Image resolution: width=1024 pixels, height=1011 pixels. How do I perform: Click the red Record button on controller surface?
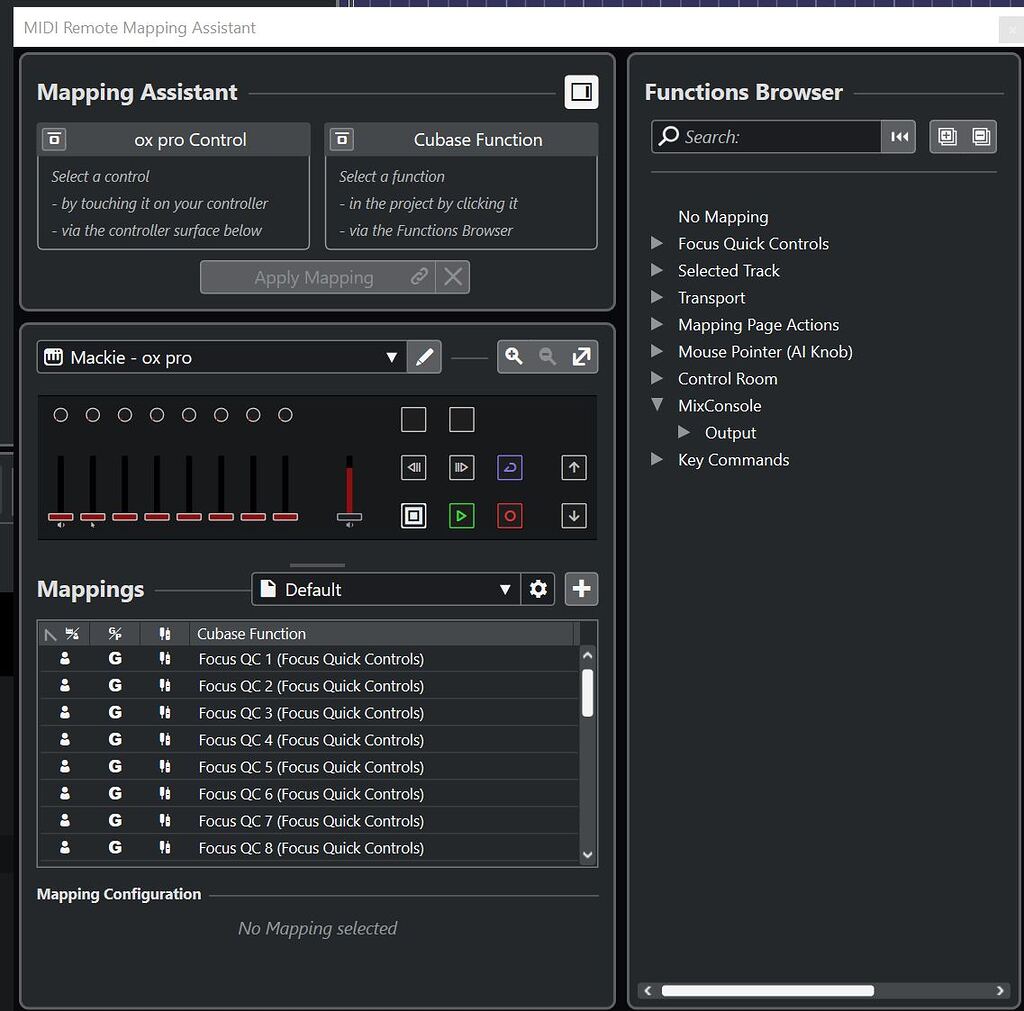point(510,516)
